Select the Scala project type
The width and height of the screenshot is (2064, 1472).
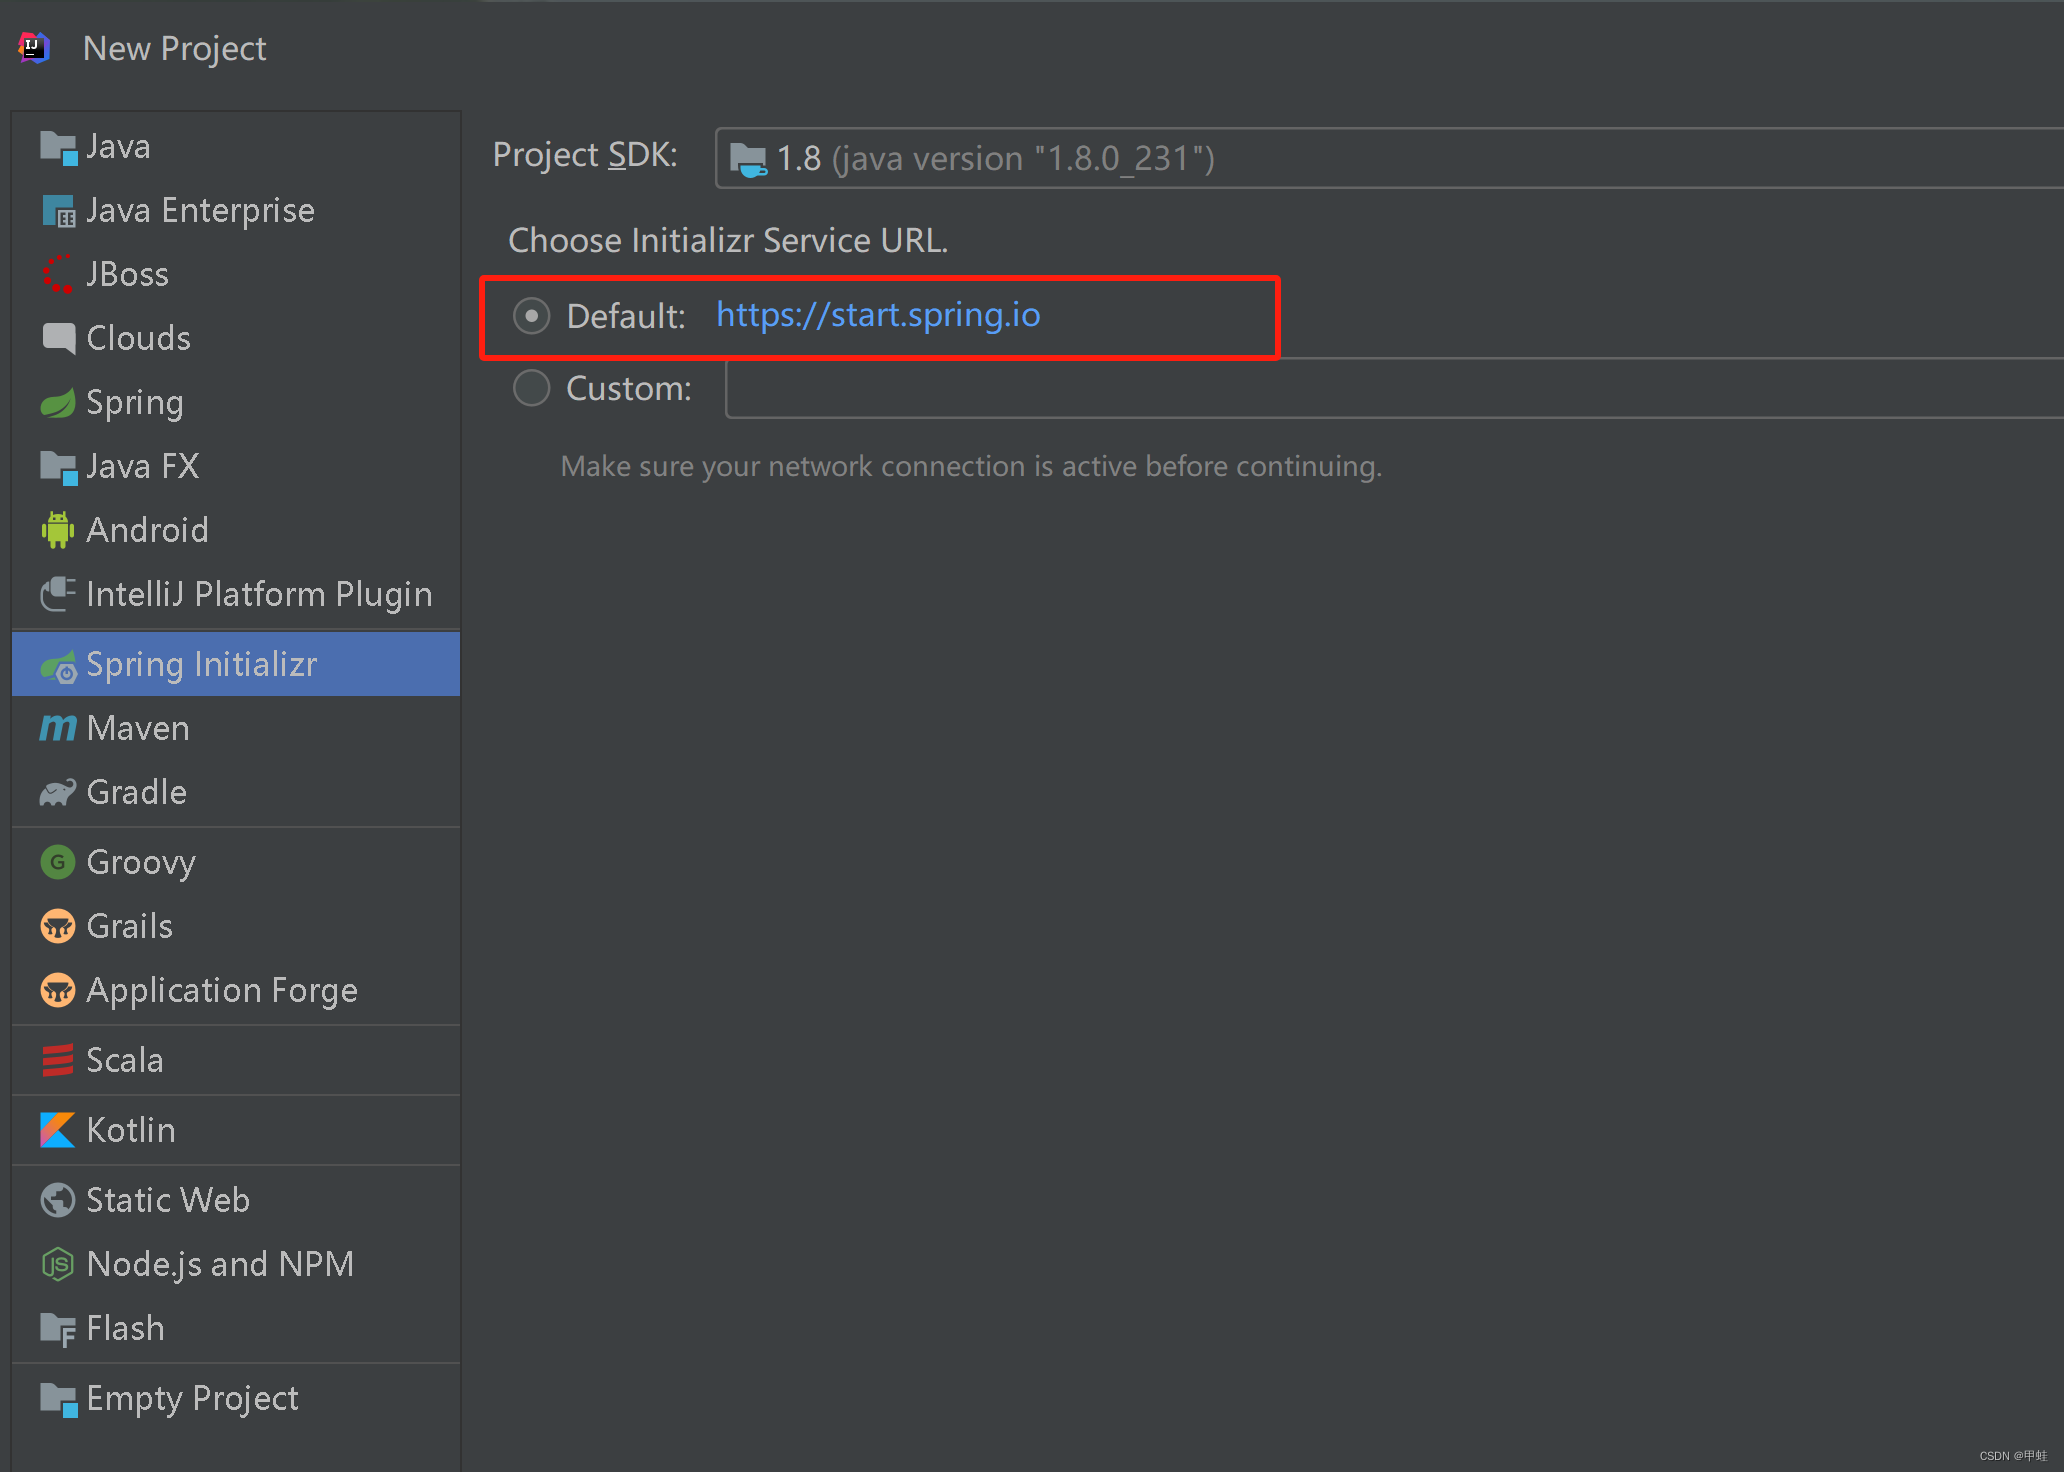click(x=123, y=1059)
